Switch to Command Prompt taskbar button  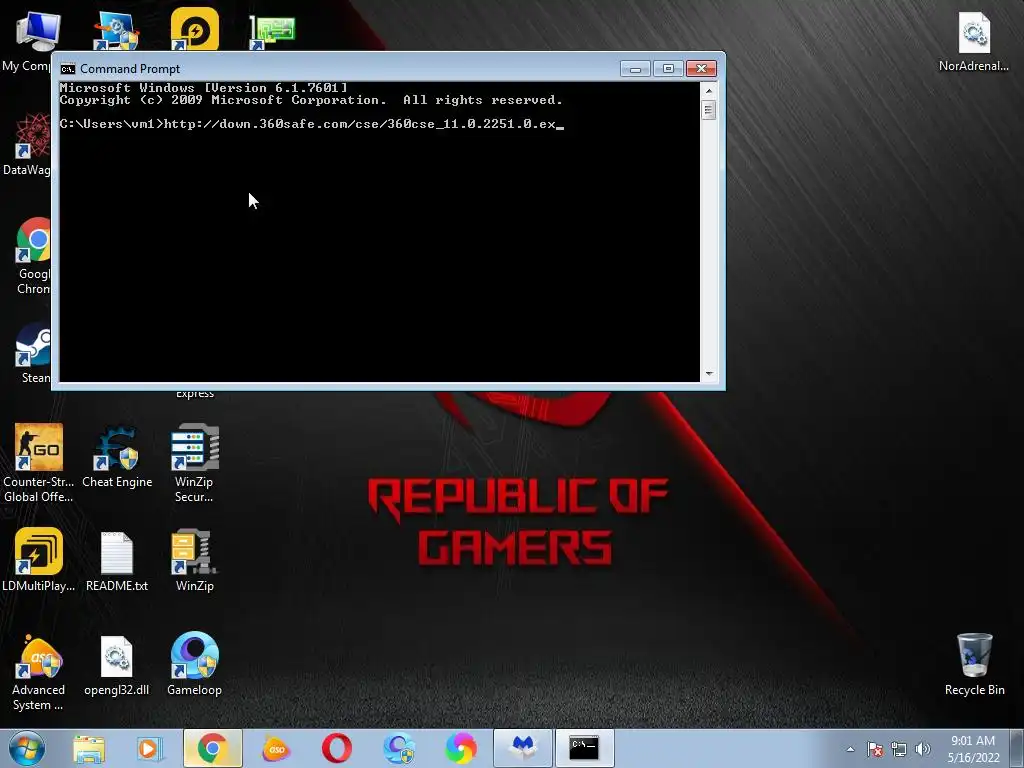point(584,748)
